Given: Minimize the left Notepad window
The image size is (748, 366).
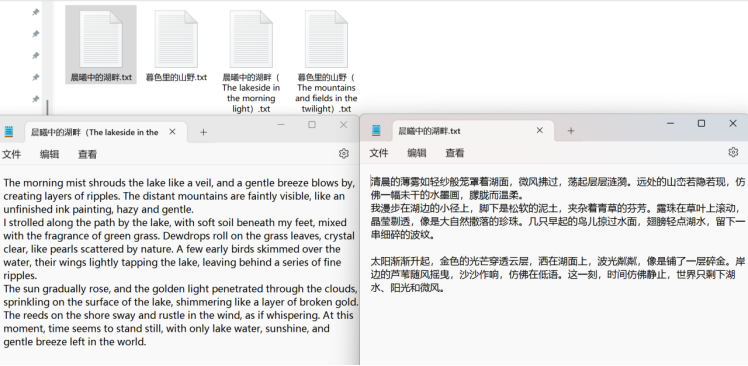Looking at the screenshot, I should 281,125.
